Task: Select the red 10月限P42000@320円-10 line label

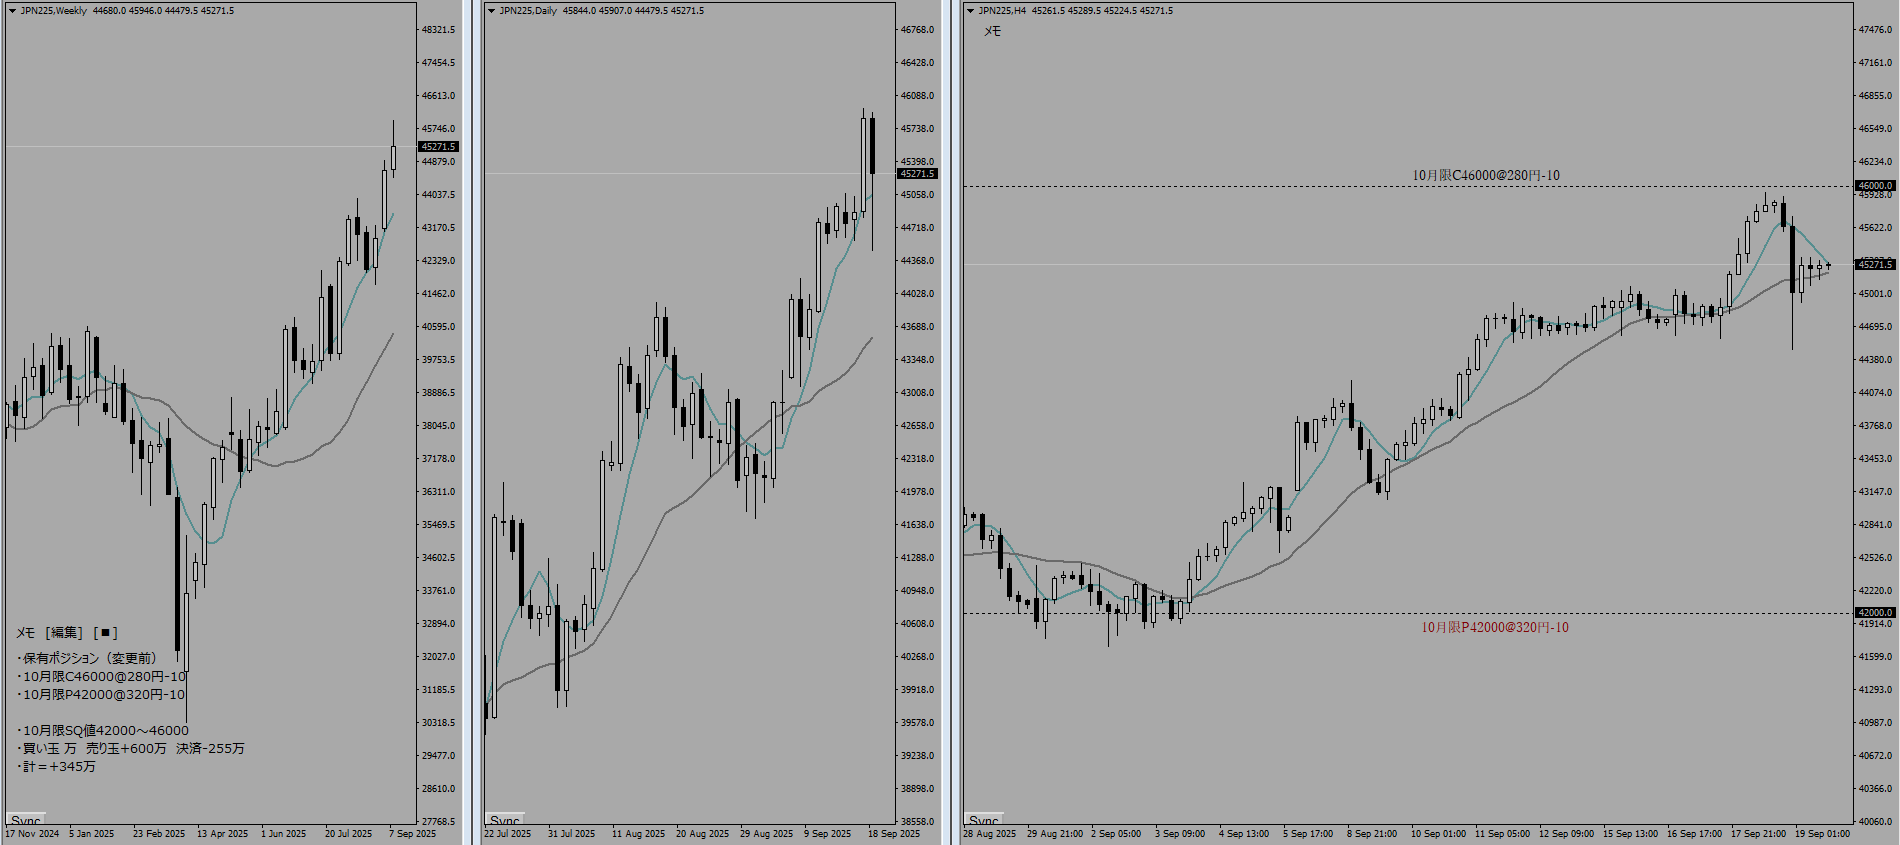Action: [x=1495, y=627]
